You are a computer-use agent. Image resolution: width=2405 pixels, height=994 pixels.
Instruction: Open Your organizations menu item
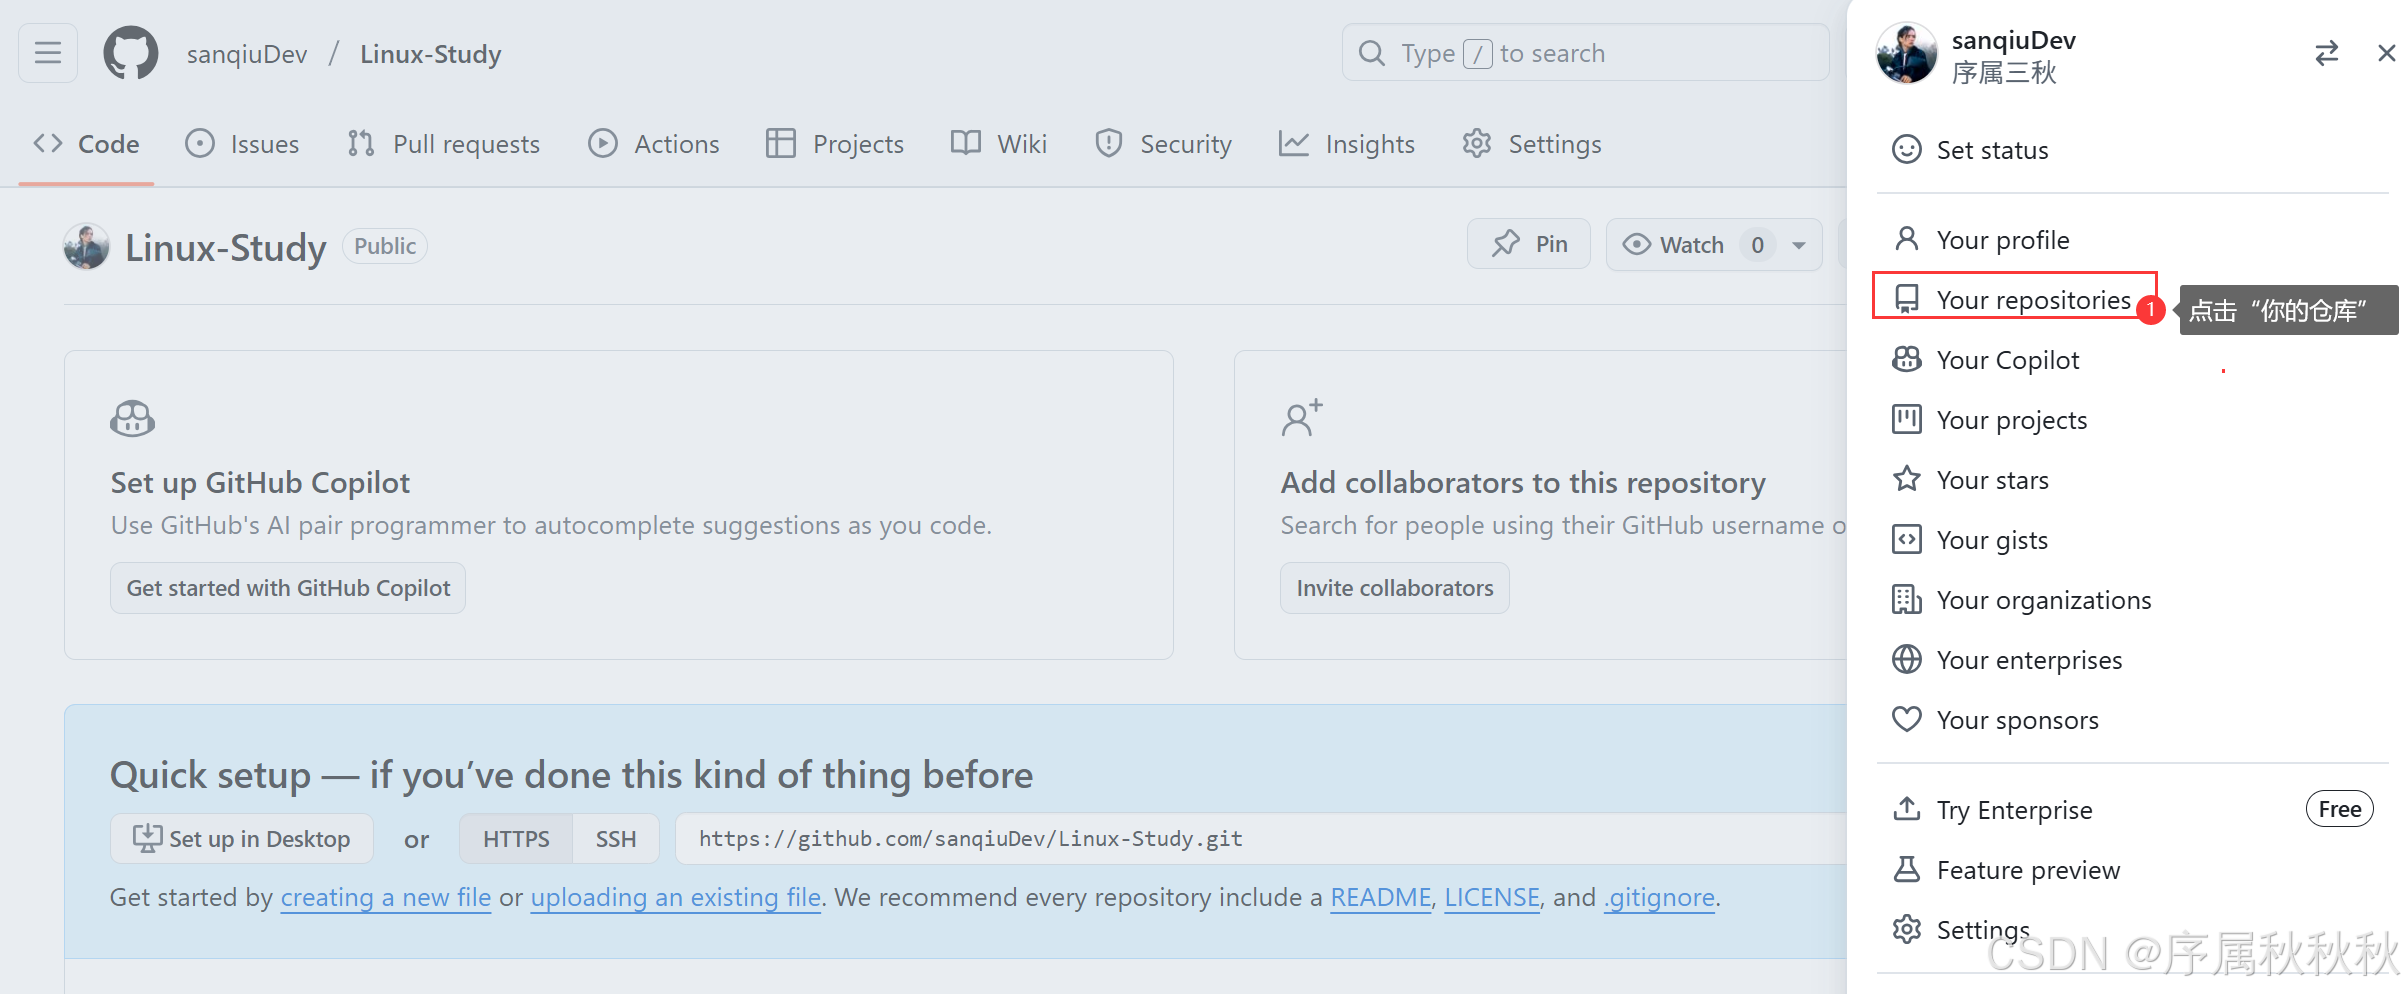[2133, 600]
